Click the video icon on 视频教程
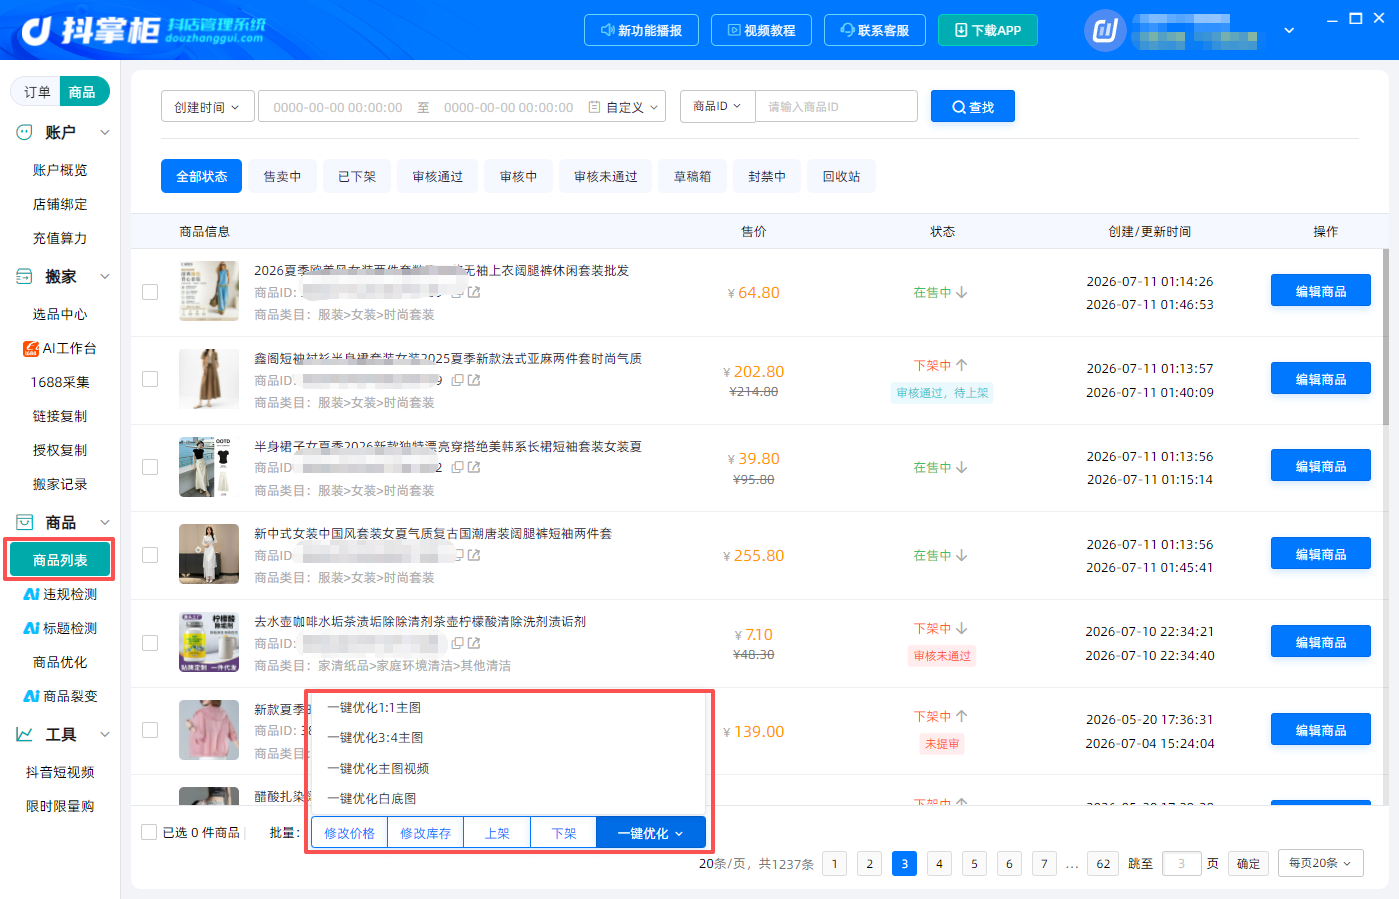This screenshot has height=899, width=1399. (734, 30)
